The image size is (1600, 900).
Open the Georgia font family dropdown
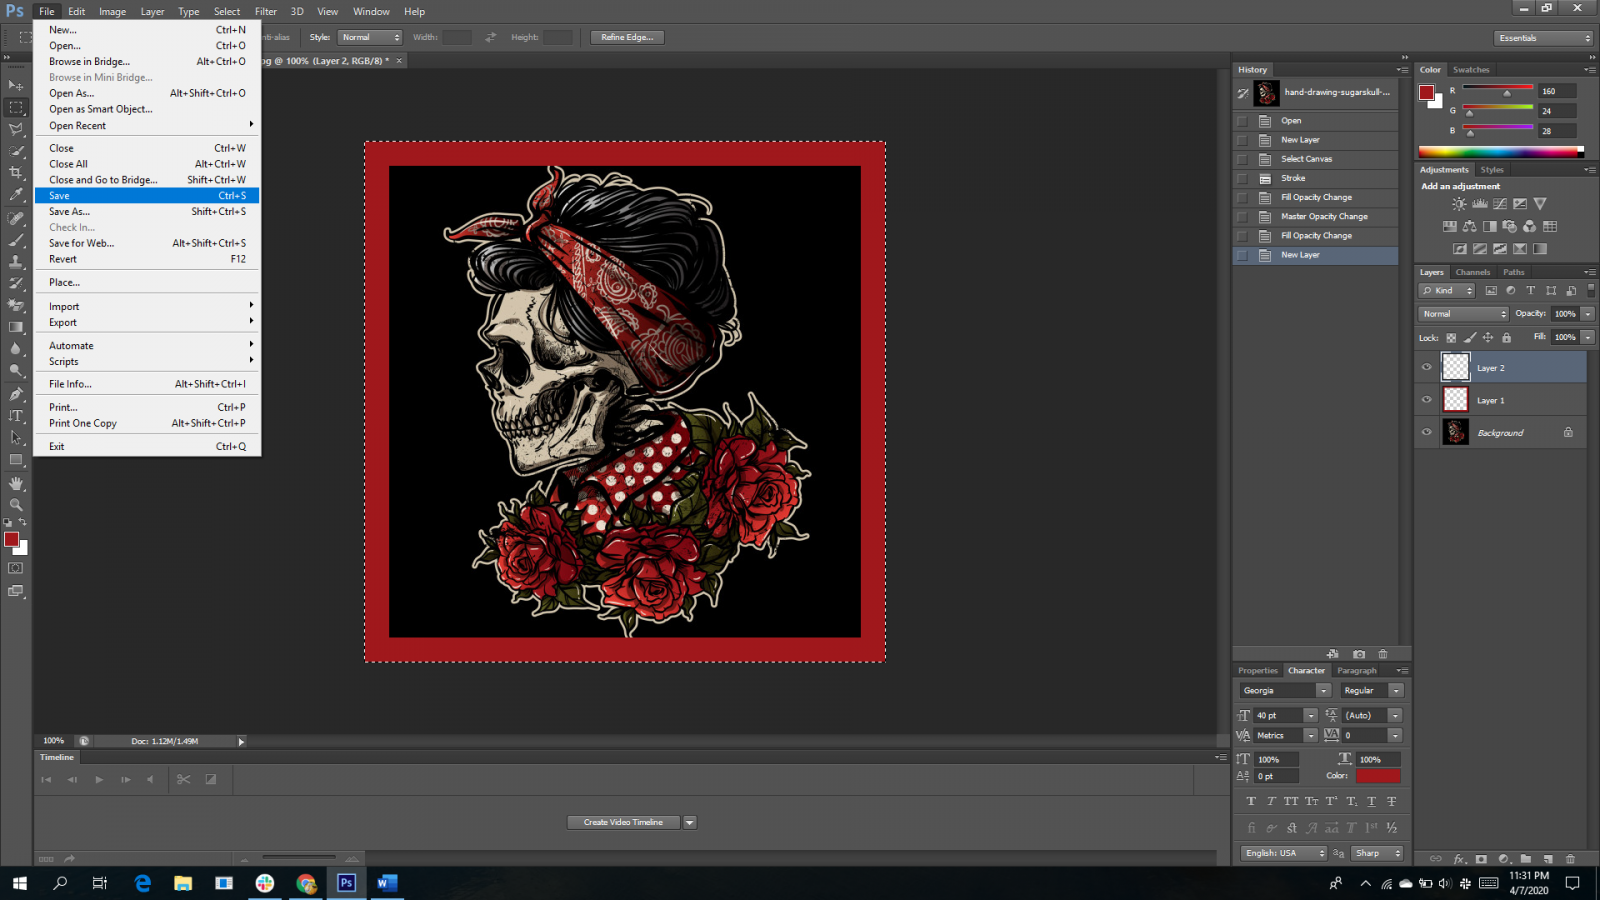tap(1323, 691)
